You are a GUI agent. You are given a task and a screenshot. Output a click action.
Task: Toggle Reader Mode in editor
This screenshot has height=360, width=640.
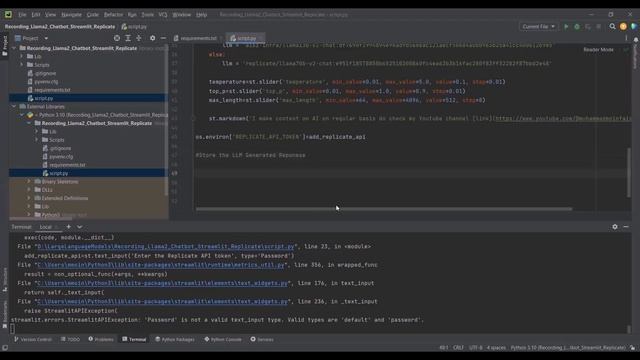pos(598,49)
